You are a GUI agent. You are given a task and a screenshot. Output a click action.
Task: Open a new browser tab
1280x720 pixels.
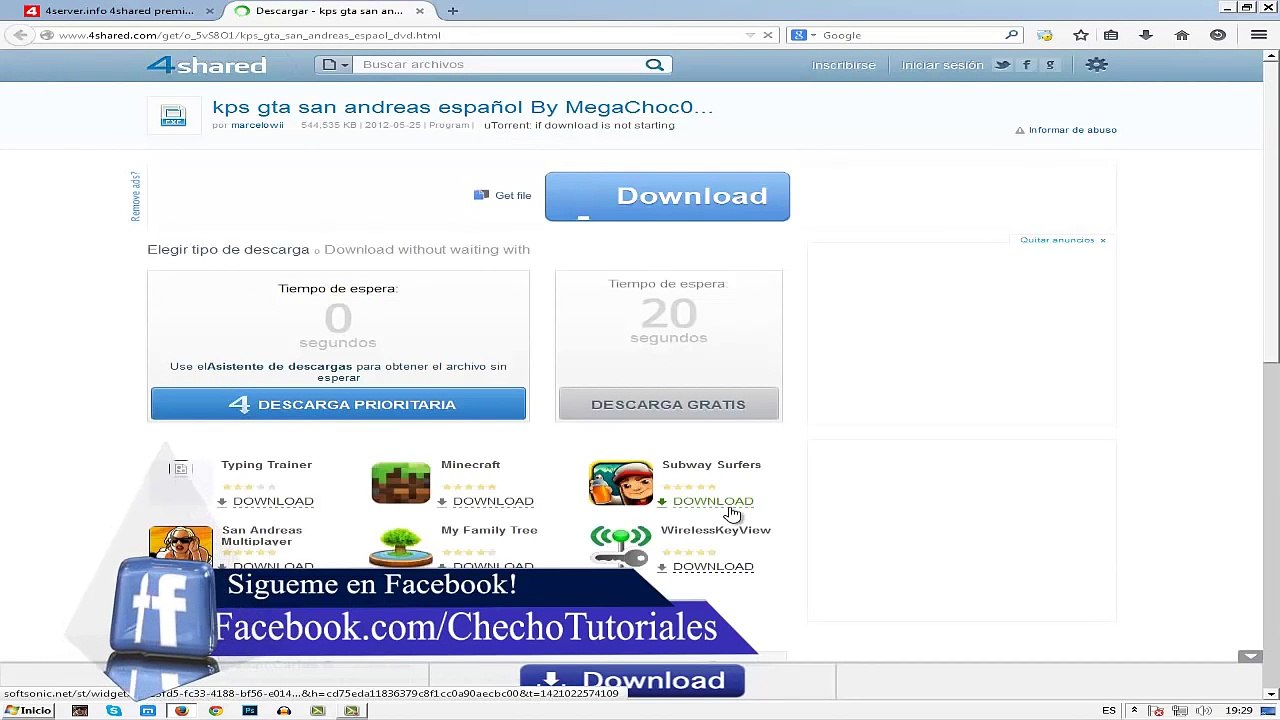[x=453, y=11]
